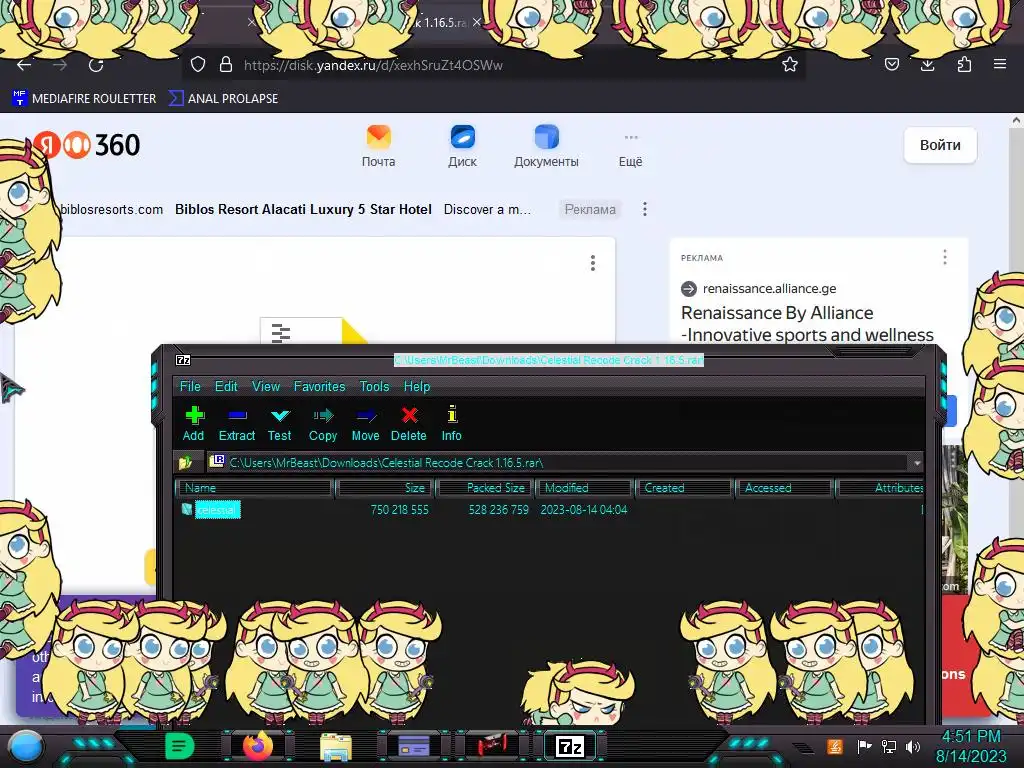The image size is (1024, 768).
Task: Click the Copy toolbar icon in 7-Zip
Action: coord(323,423)
